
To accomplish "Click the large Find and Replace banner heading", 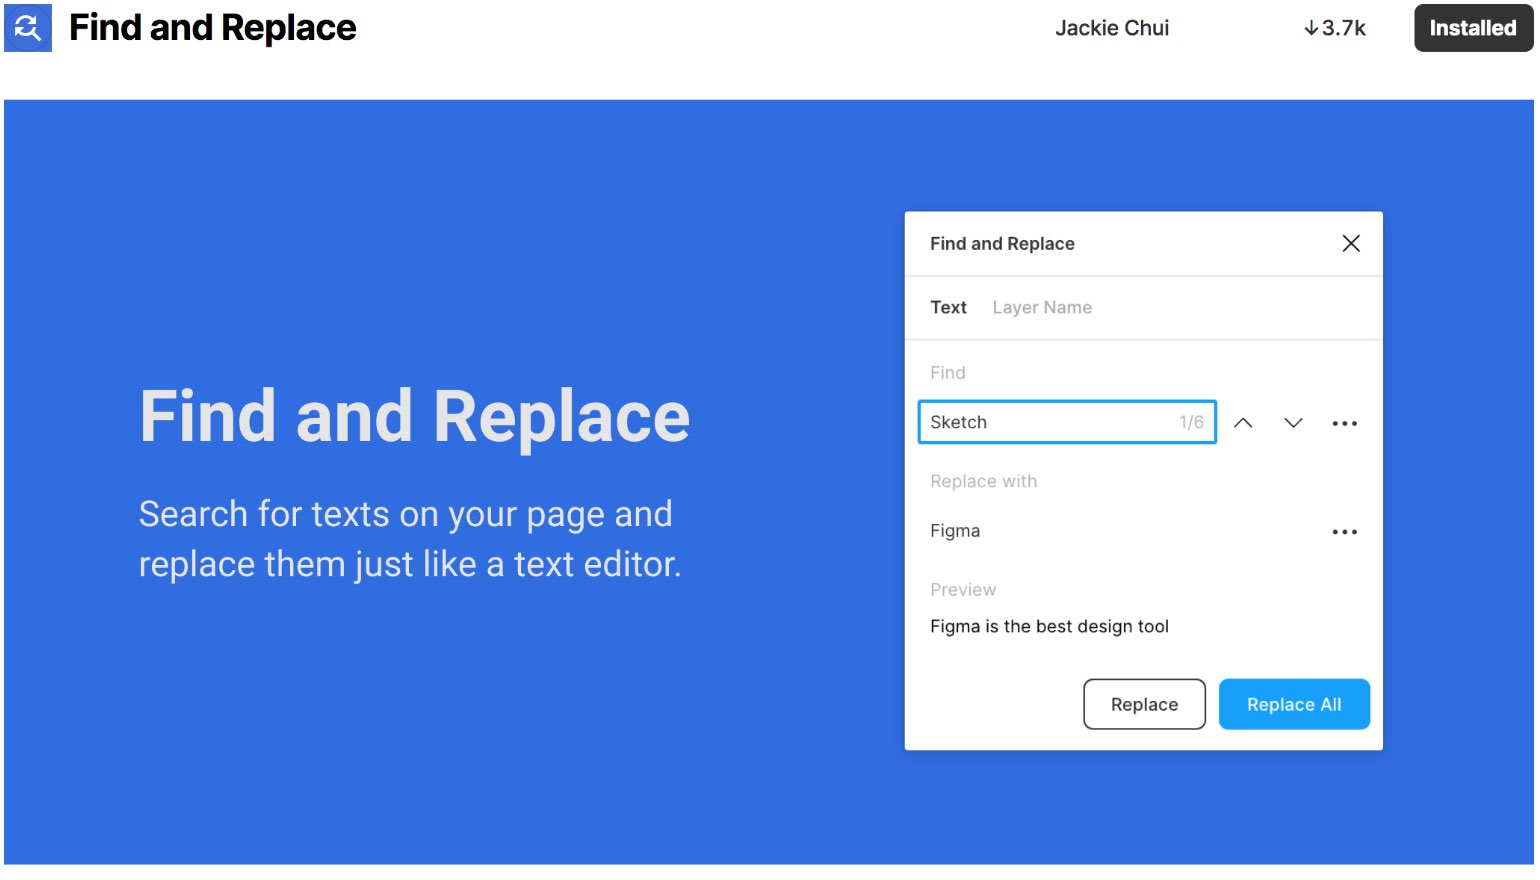I will 415,416.
